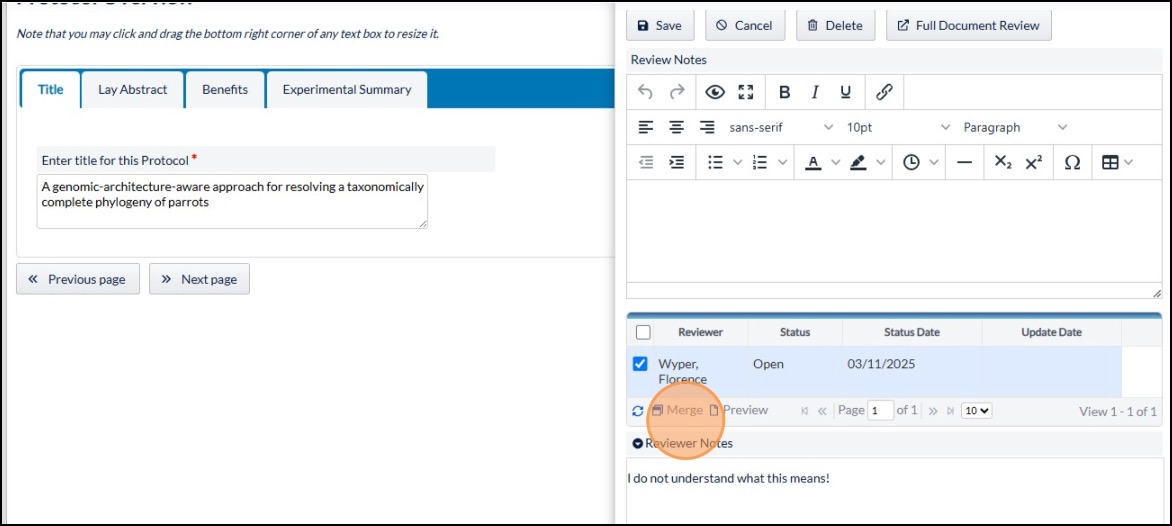The height and width of the screenshot is (526, 1172).
Task: Apply superscript formatting
Action: coord(1034,162)
